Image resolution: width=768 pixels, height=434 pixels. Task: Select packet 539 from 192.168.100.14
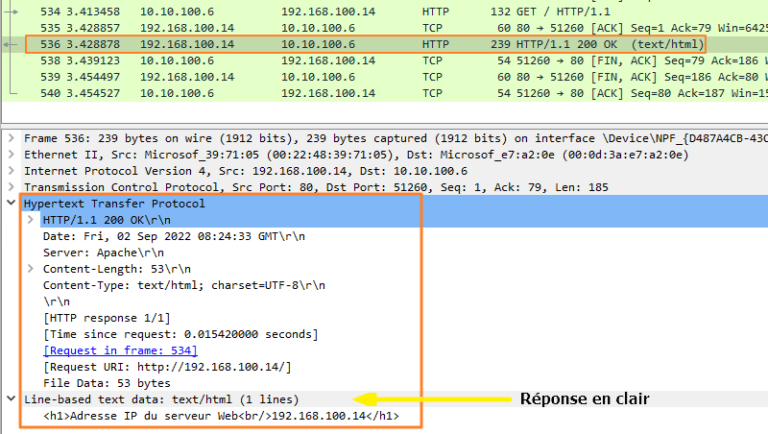[384, 77]
